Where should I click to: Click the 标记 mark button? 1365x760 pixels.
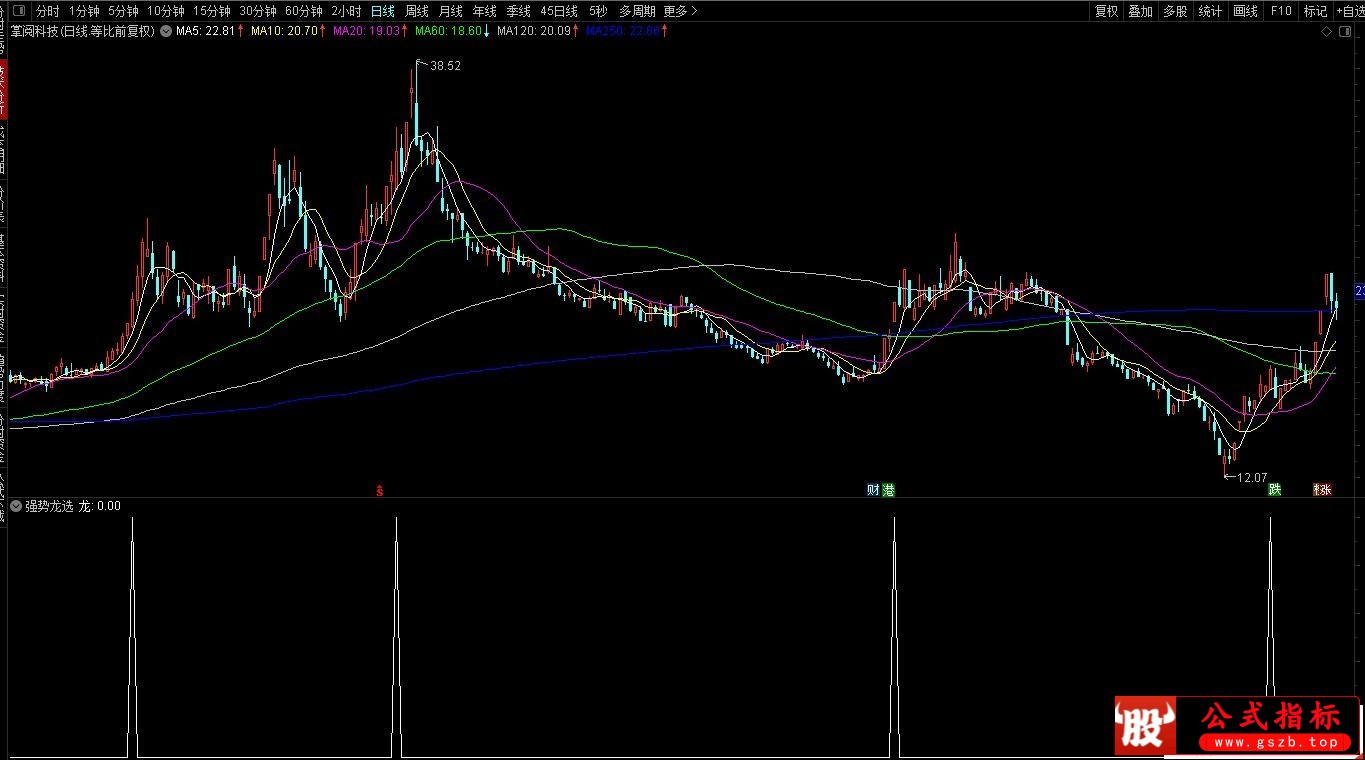[1315, 11]
